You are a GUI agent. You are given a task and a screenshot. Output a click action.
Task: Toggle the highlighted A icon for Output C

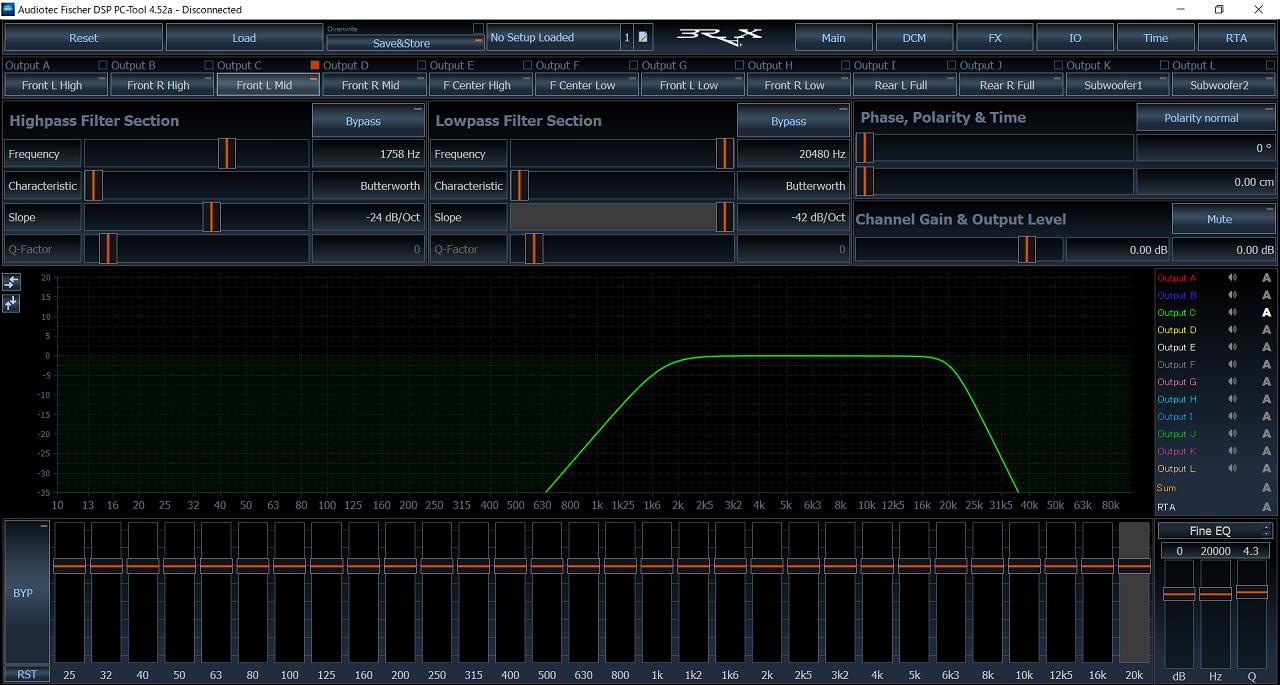1267,313
